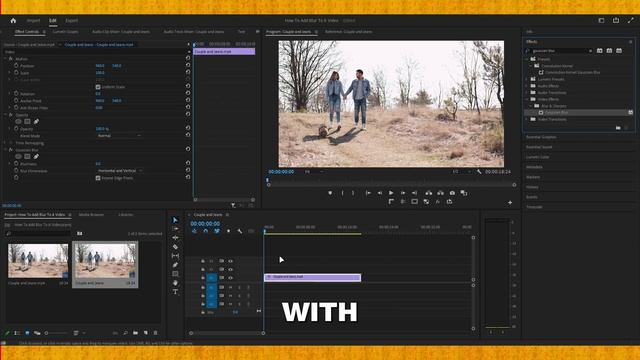Open Program Monitor zoom level dropdown
The width and height of the screenshot is (640, 360).
(313, 172)
